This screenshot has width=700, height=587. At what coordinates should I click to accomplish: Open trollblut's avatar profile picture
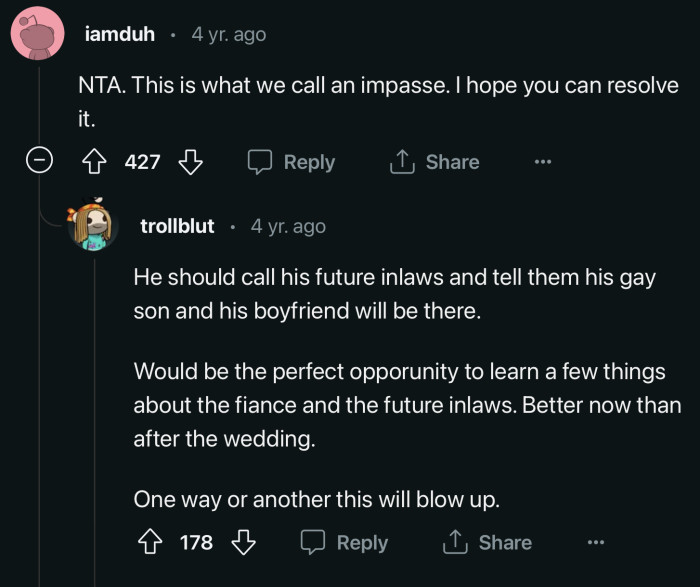tap(92, 226)
